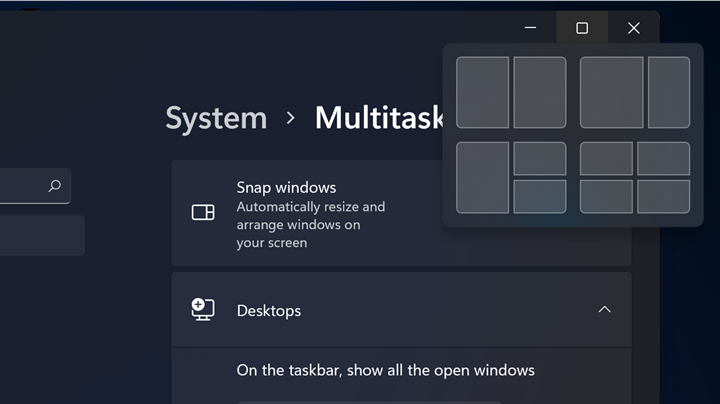The height and width of the screenshot is (404, 720).
Task: Select the Desktops monitor icon
Action: point(202,309)
